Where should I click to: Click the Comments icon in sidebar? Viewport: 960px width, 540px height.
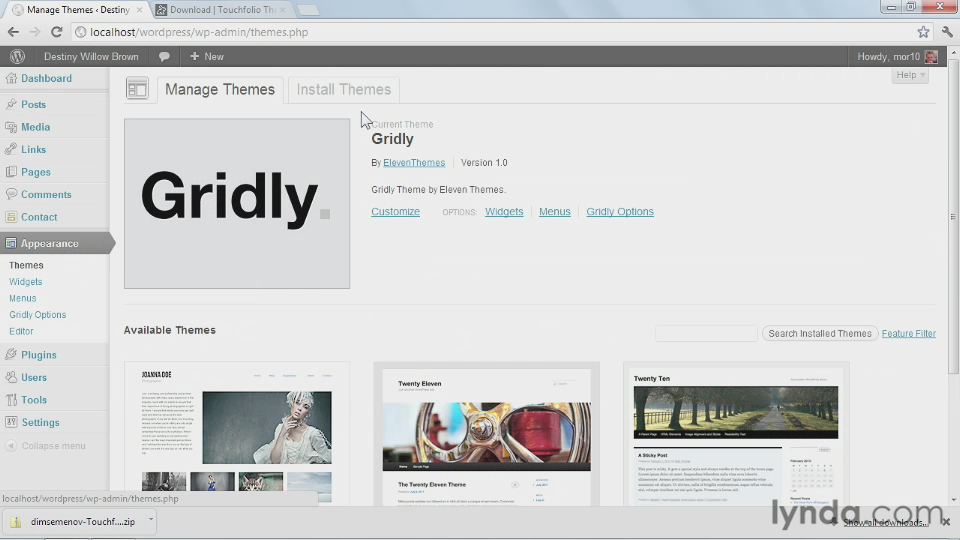coord(11,194)
